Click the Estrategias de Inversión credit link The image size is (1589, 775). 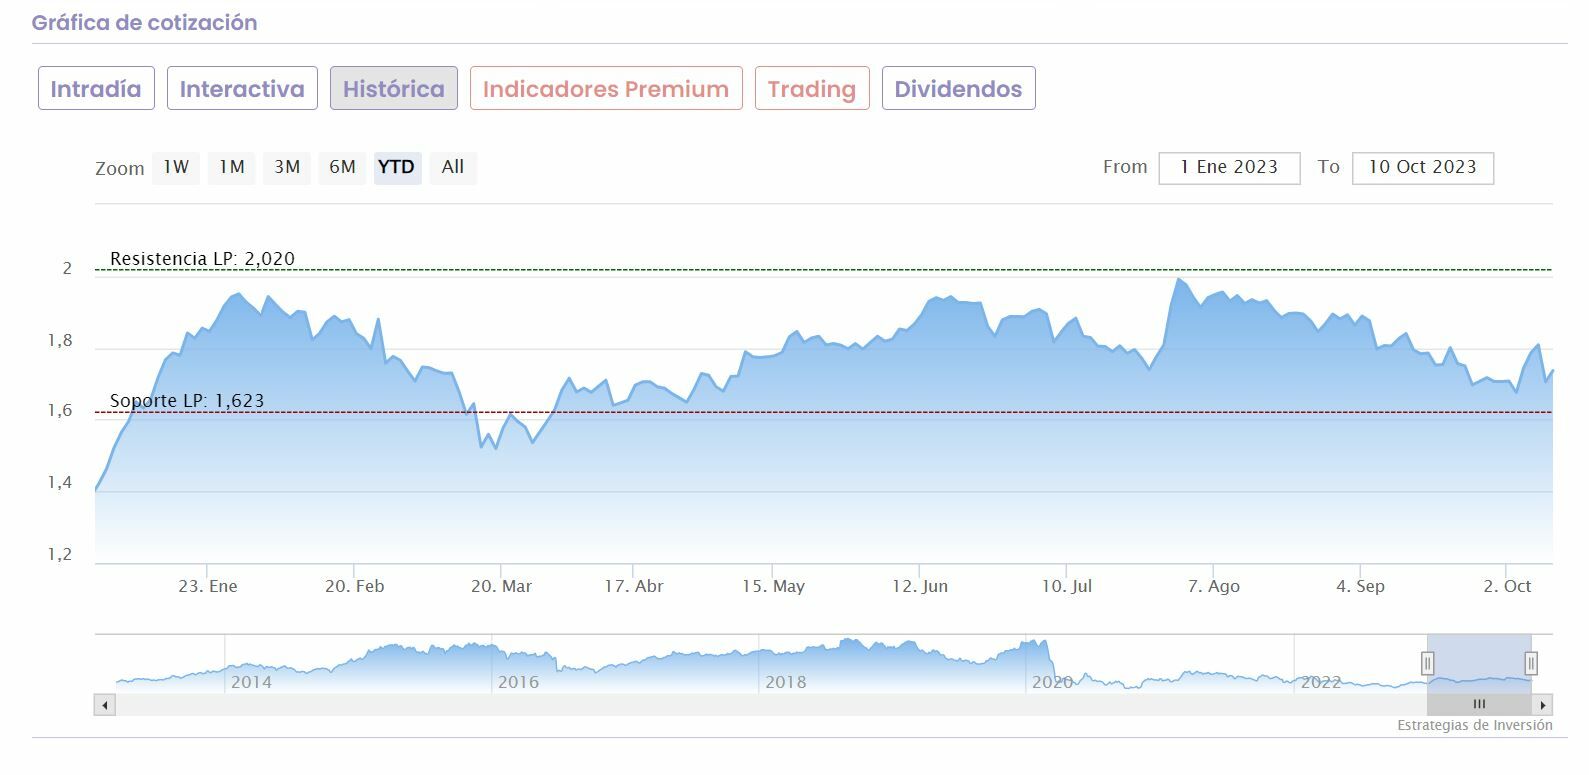coord(1474,726)
